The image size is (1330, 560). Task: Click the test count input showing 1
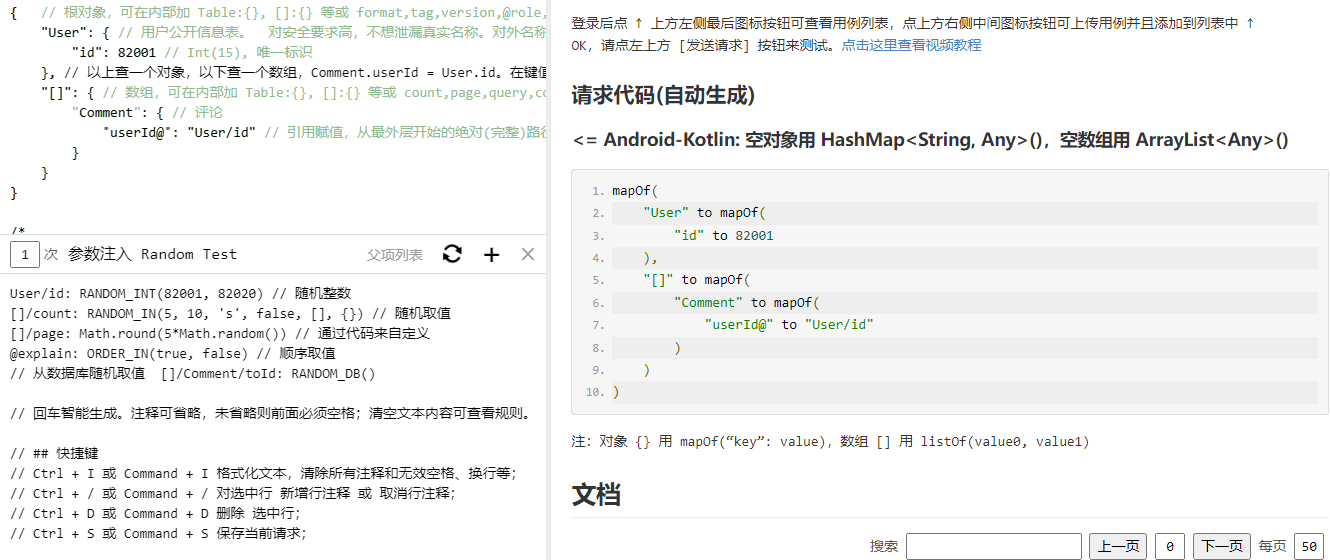click(x=25, y=254)
